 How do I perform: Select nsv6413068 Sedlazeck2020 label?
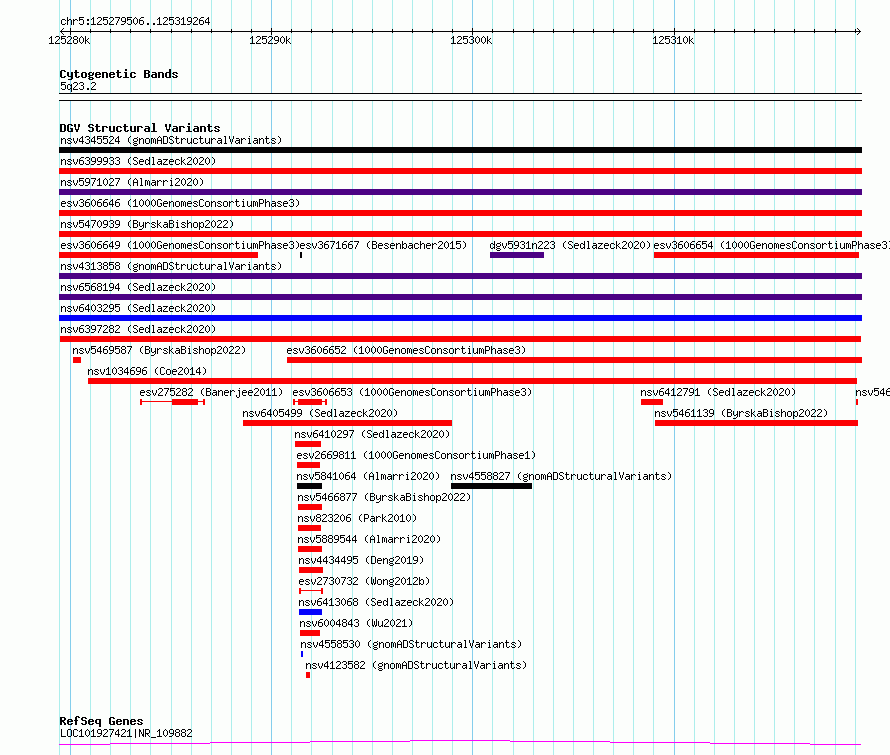pyautogui.click(x=376, y=602)
